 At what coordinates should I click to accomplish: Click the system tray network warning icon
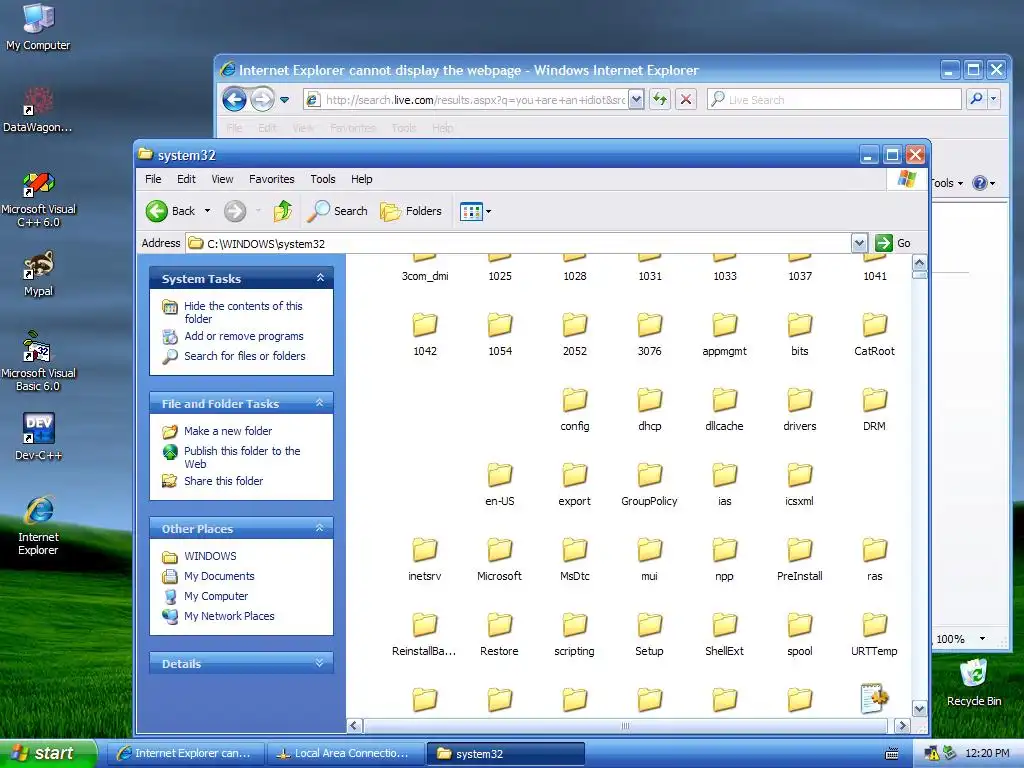click(x=931, y=754)
